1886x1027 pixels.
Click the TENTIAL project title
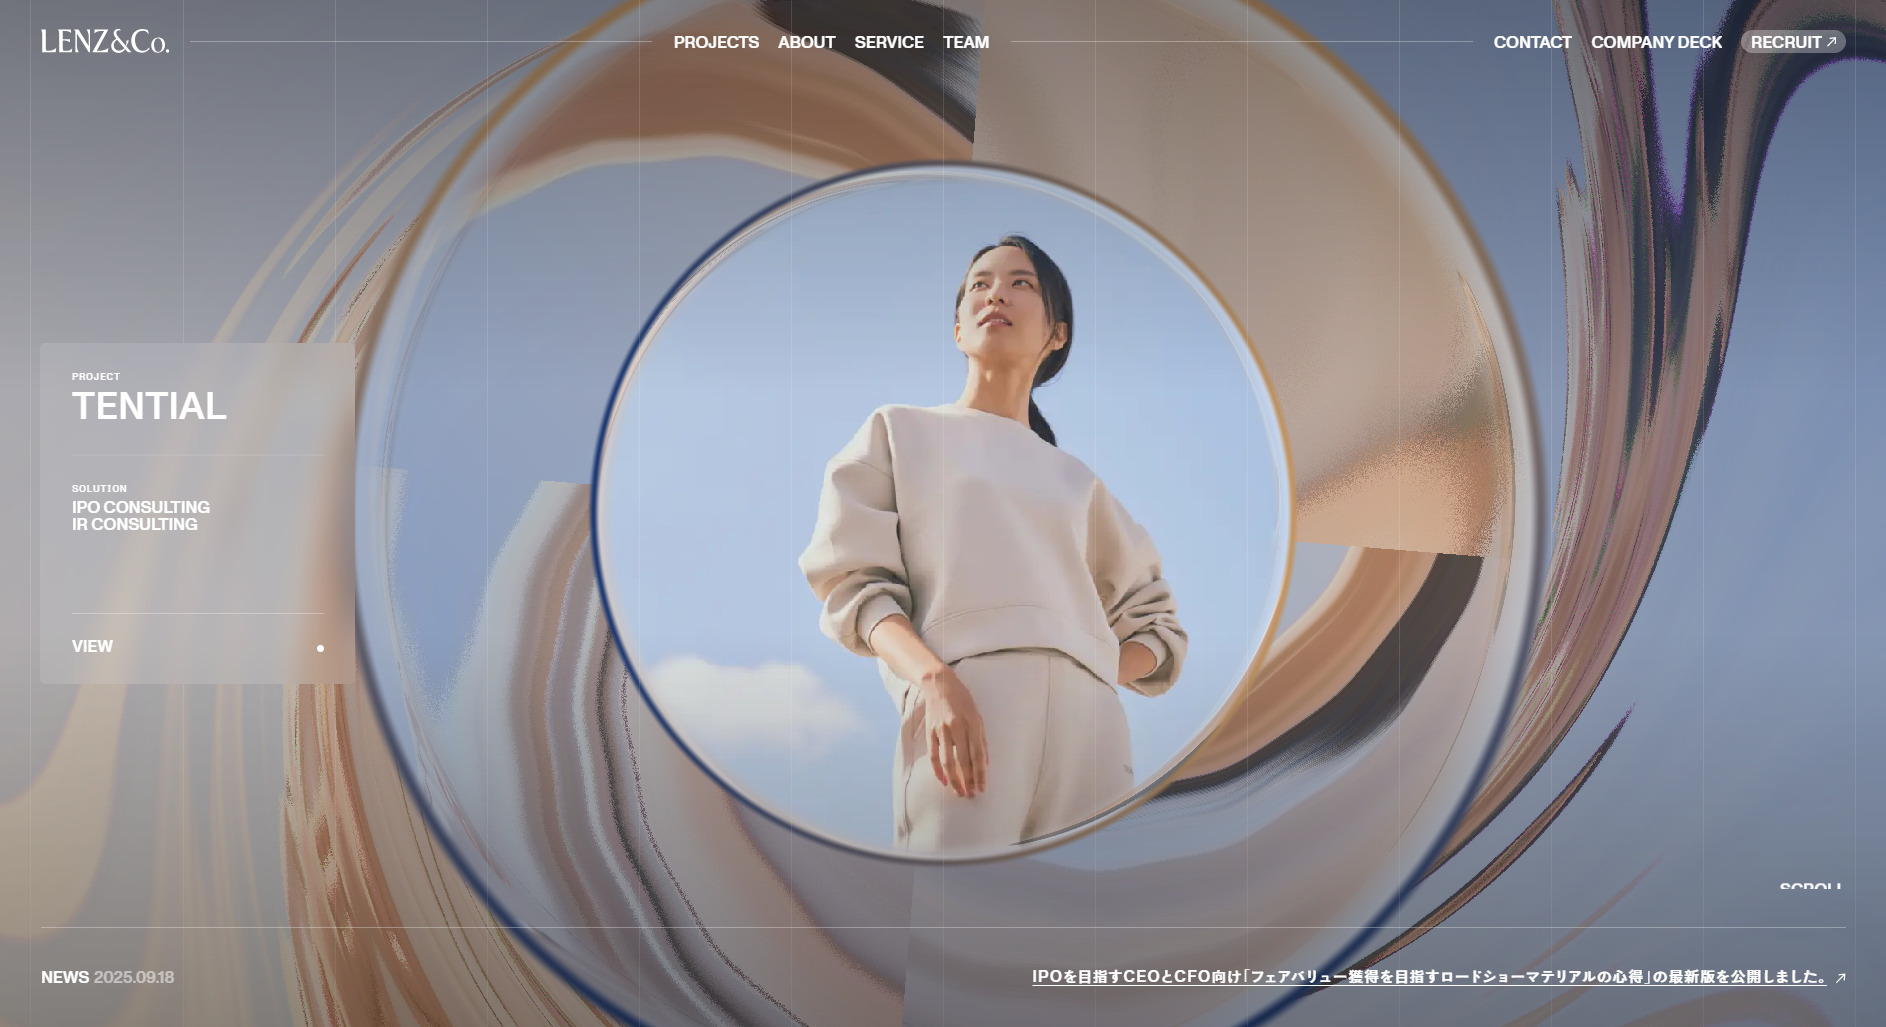pyautogui.click(x=149, y=406)
